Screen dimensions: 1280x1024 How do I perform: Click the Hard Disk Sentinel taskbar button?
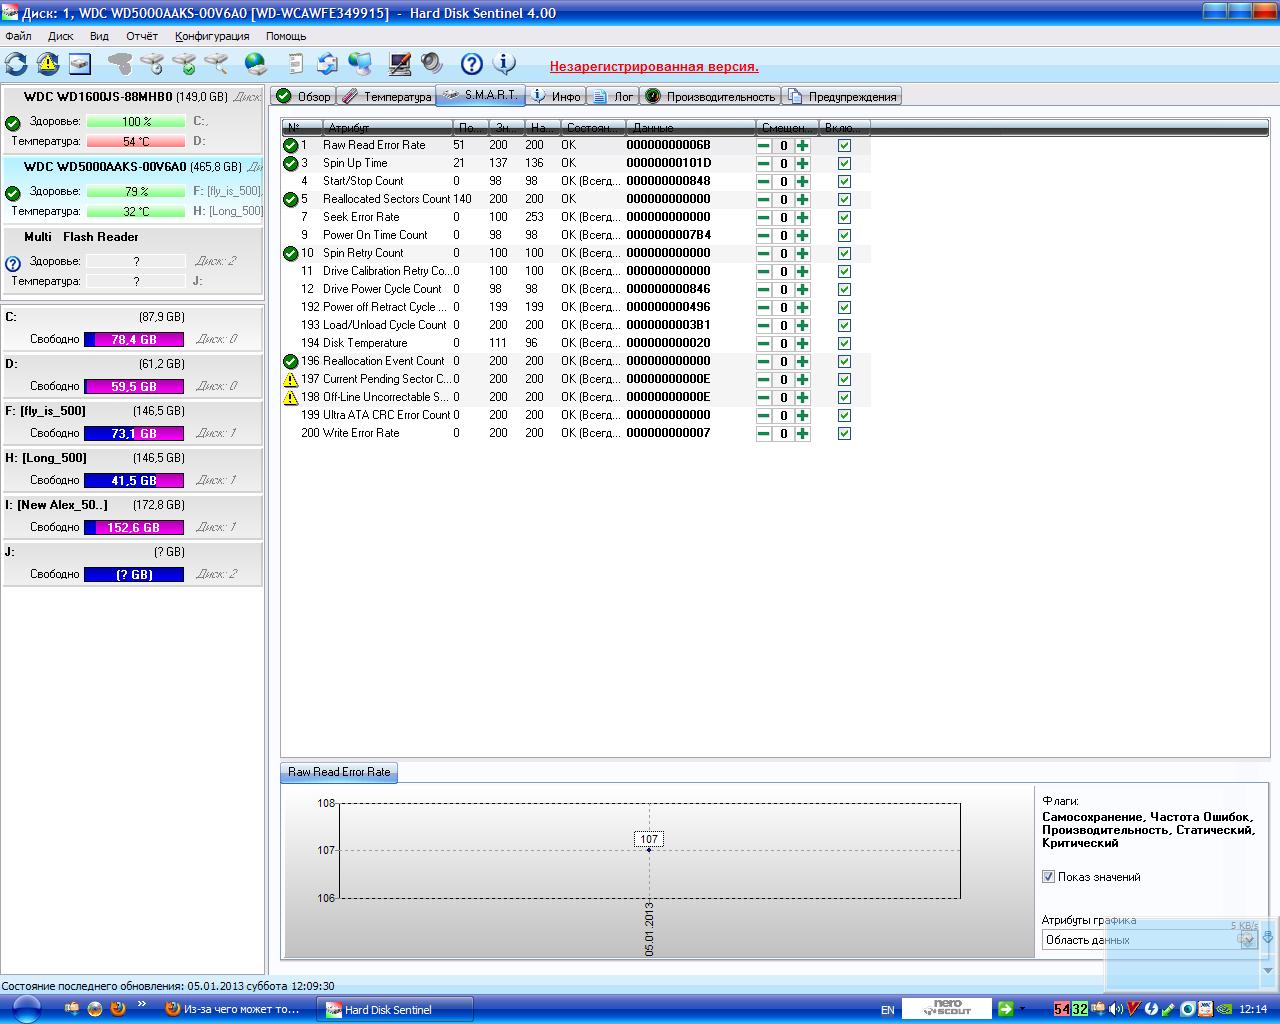395,1009
